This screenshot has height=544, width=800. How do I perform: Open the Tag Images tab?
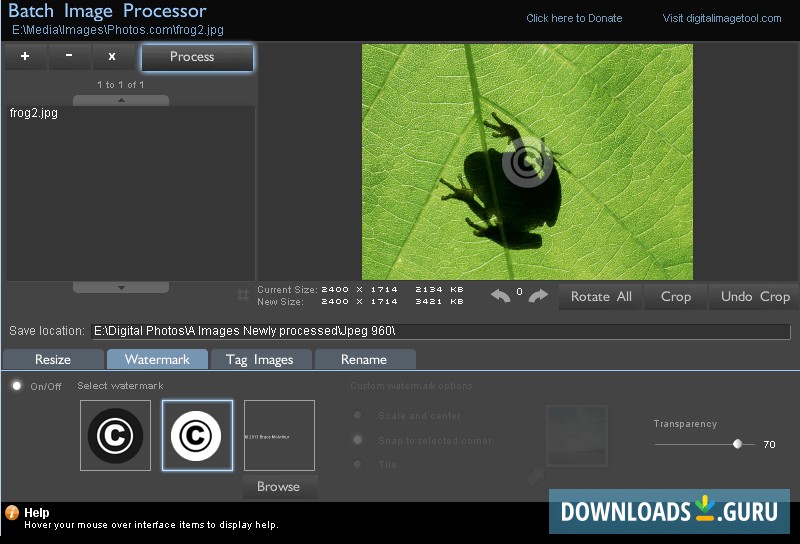[261, 359]
